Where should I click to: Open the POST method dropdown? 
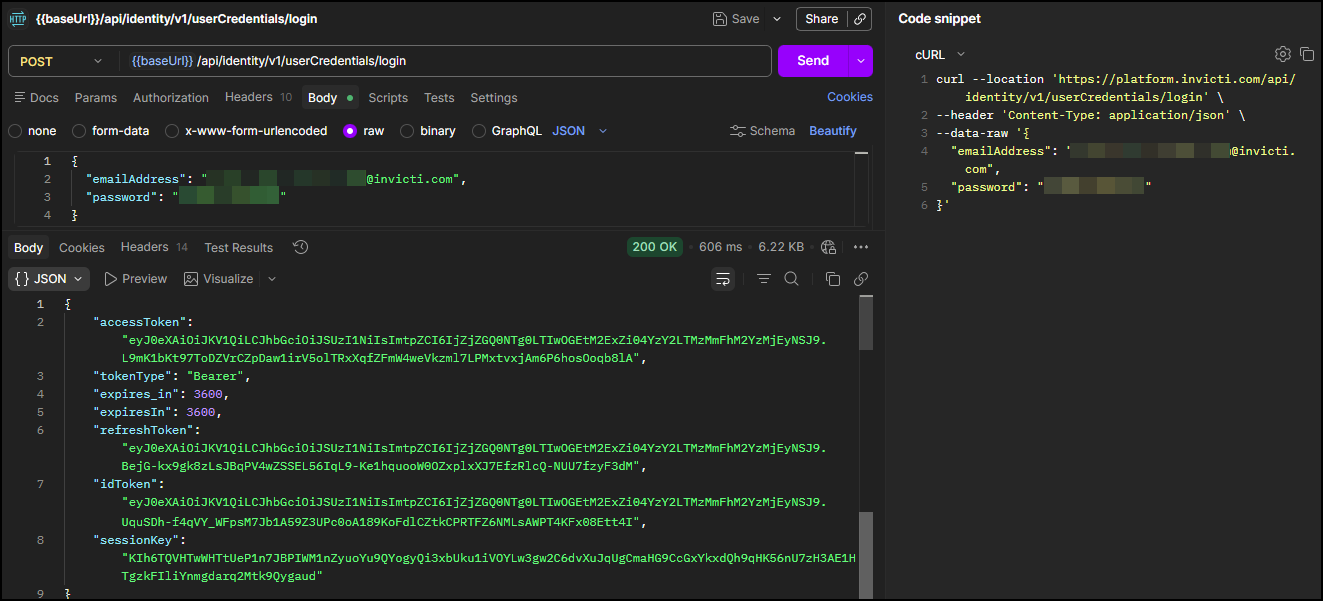(x=60, y=61)
